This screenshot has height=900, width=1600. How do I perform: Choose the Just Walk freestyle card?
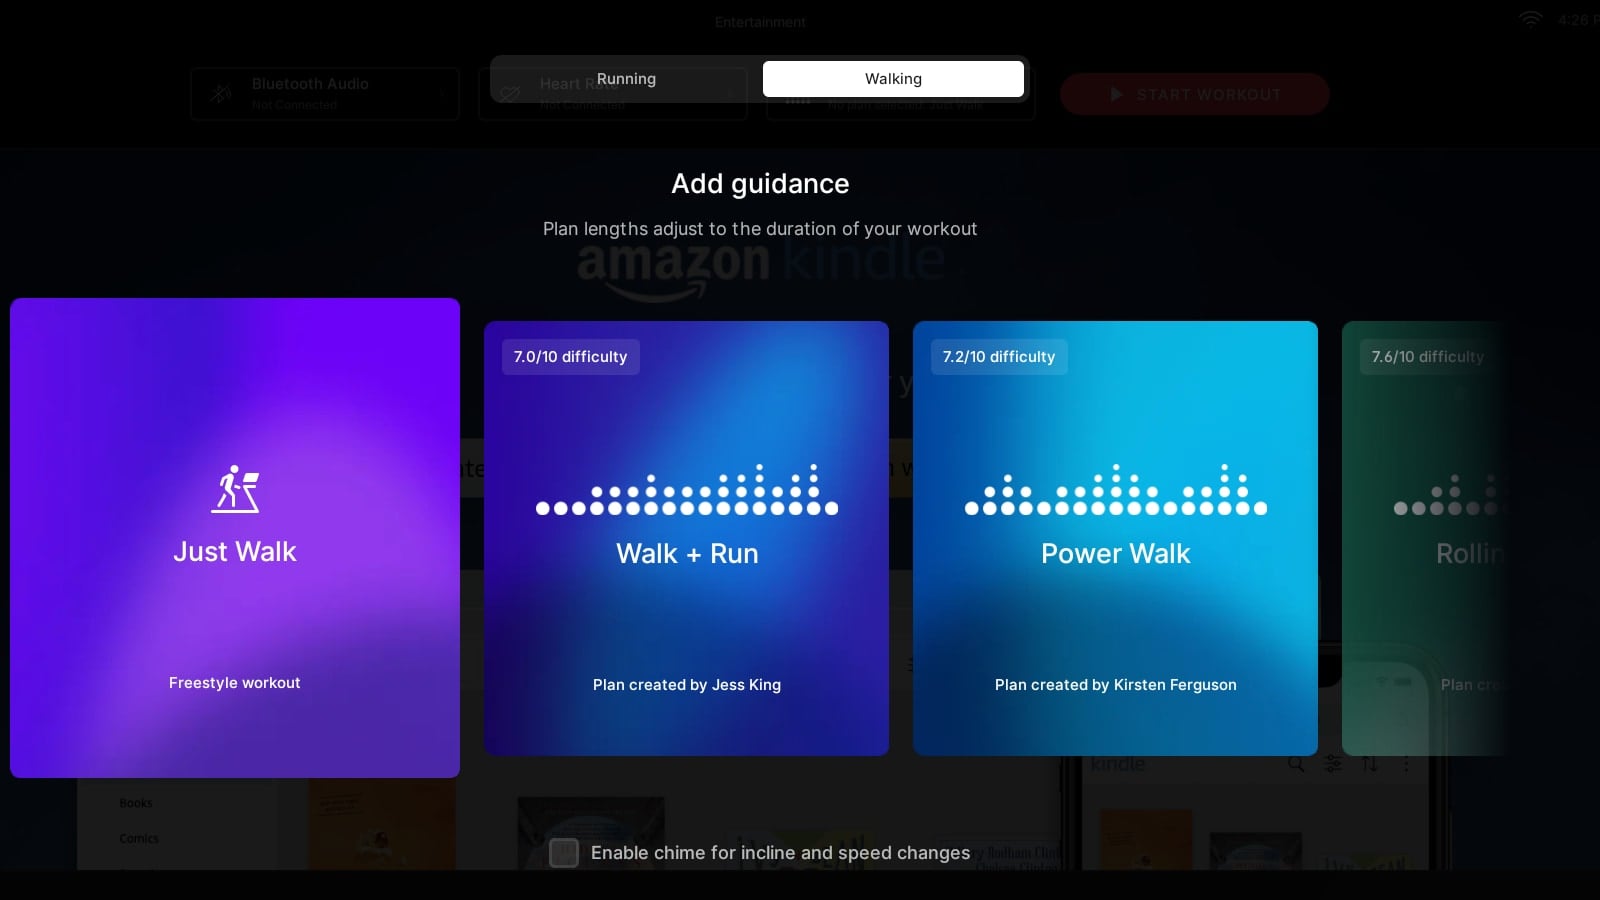point(235,538)
